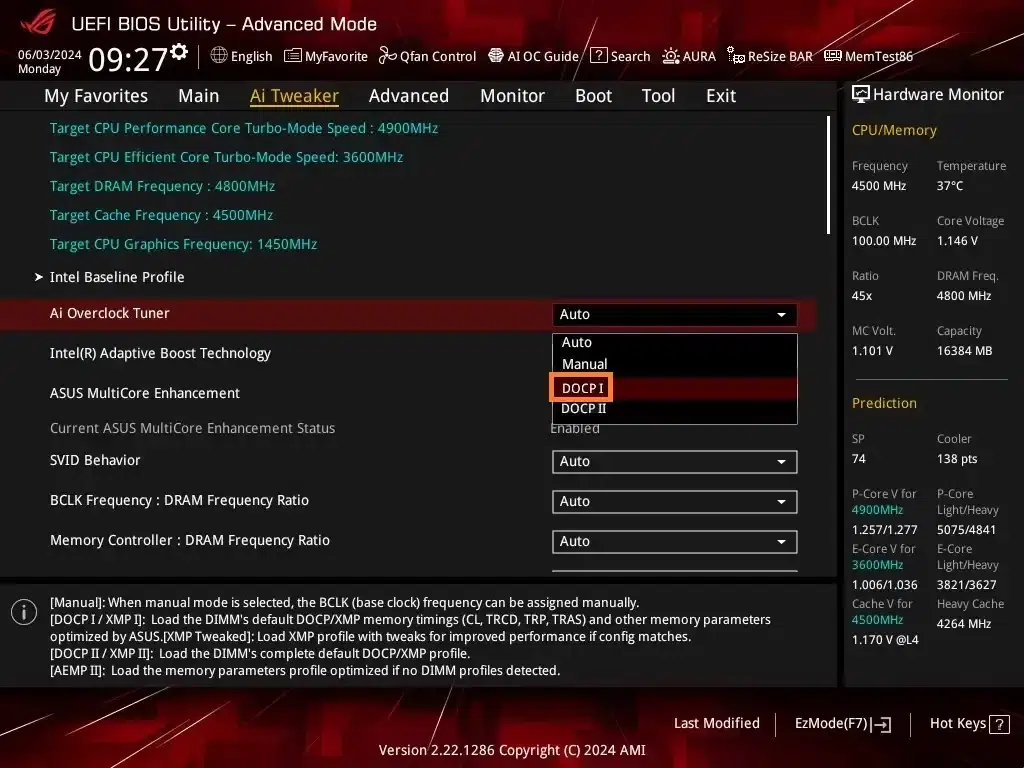Open Qfan Control fan icon

(387, 56)
